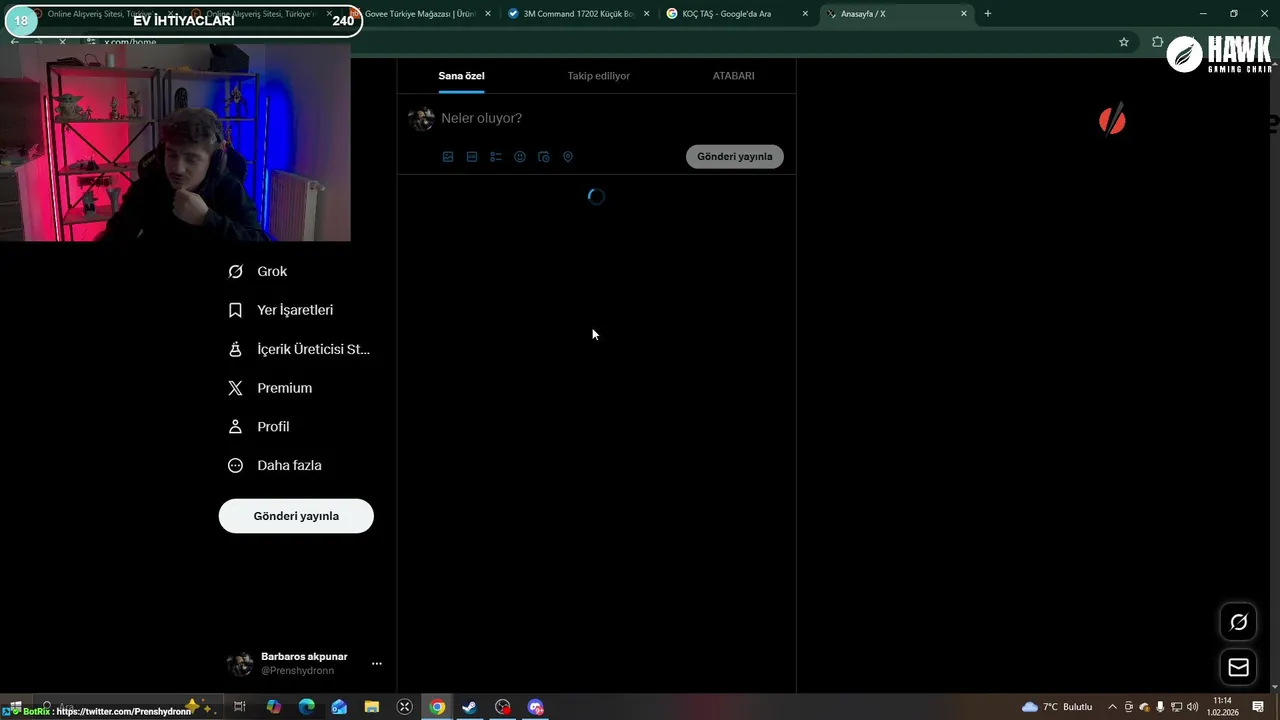The width and height of the screenshot is (1280, 720).
Task: Open the Windows notification center
Action: click(1258, 707)
